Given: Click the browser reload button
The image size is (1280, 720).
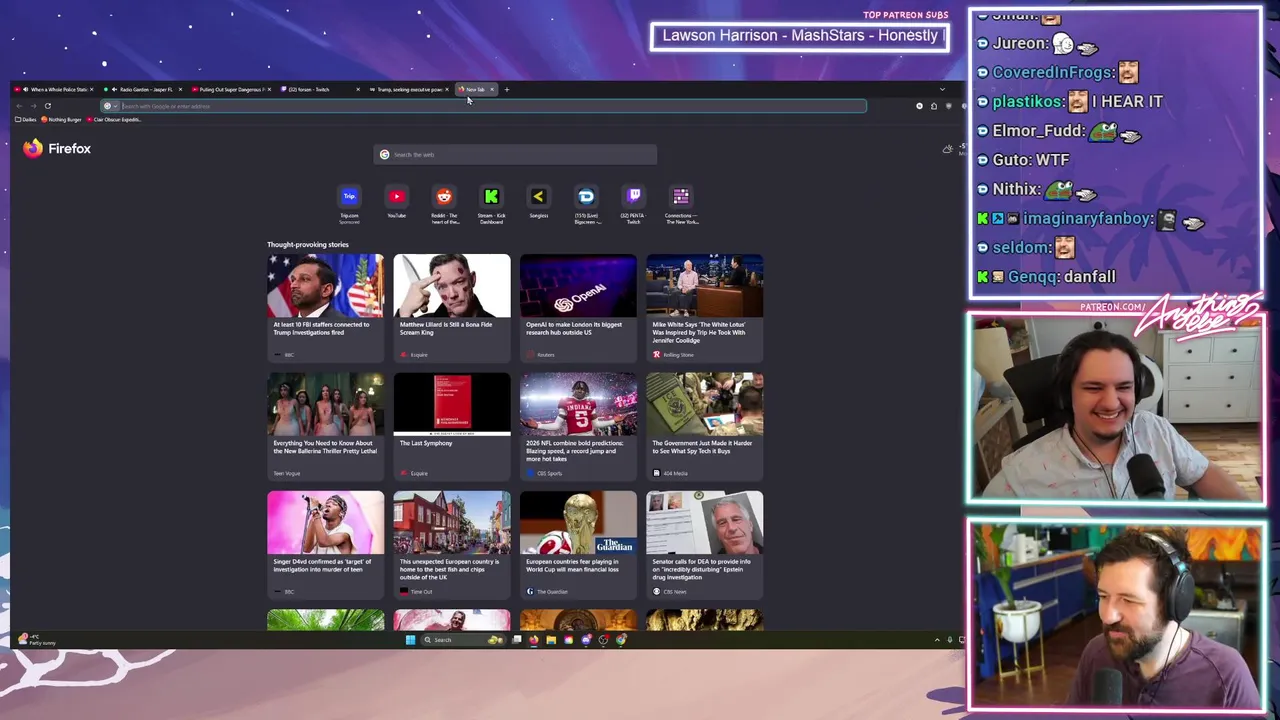Looking at the screenshot, I should pos(47,106).
